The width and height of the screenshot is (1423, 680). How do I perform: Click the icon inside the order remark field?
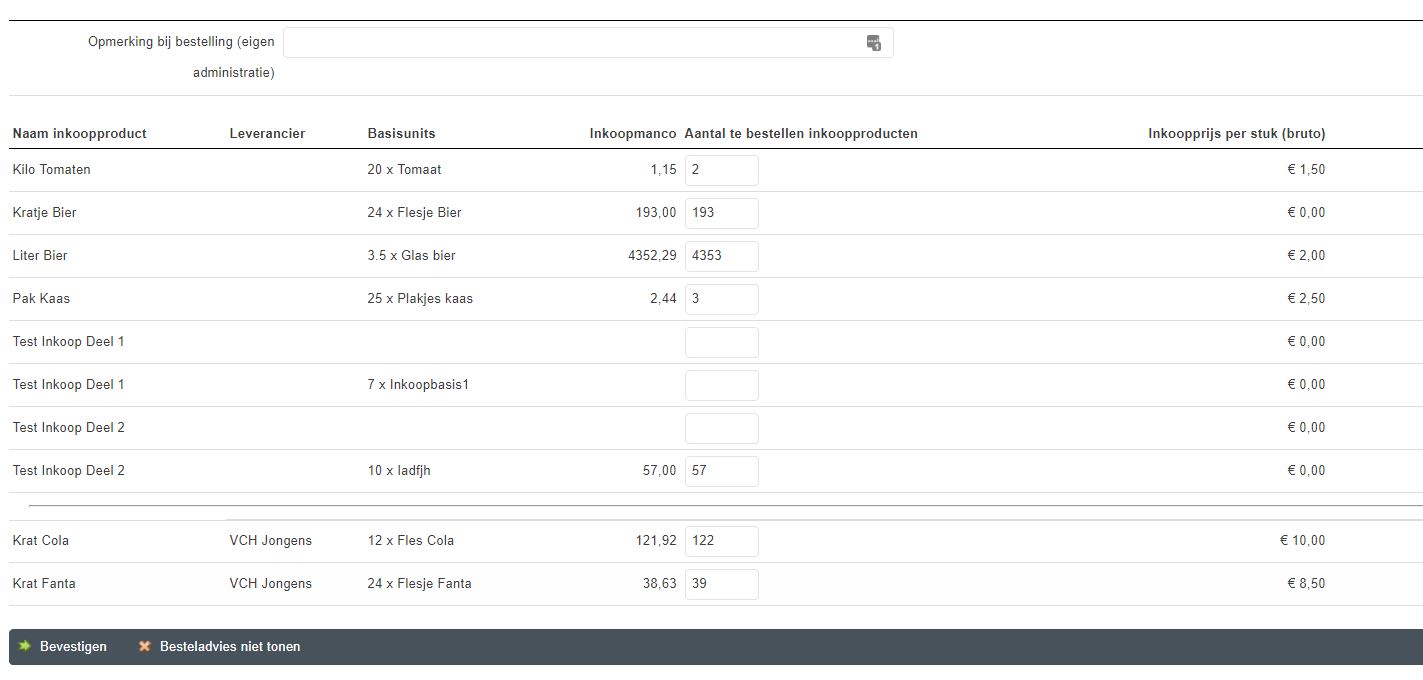tap(873, 43)
